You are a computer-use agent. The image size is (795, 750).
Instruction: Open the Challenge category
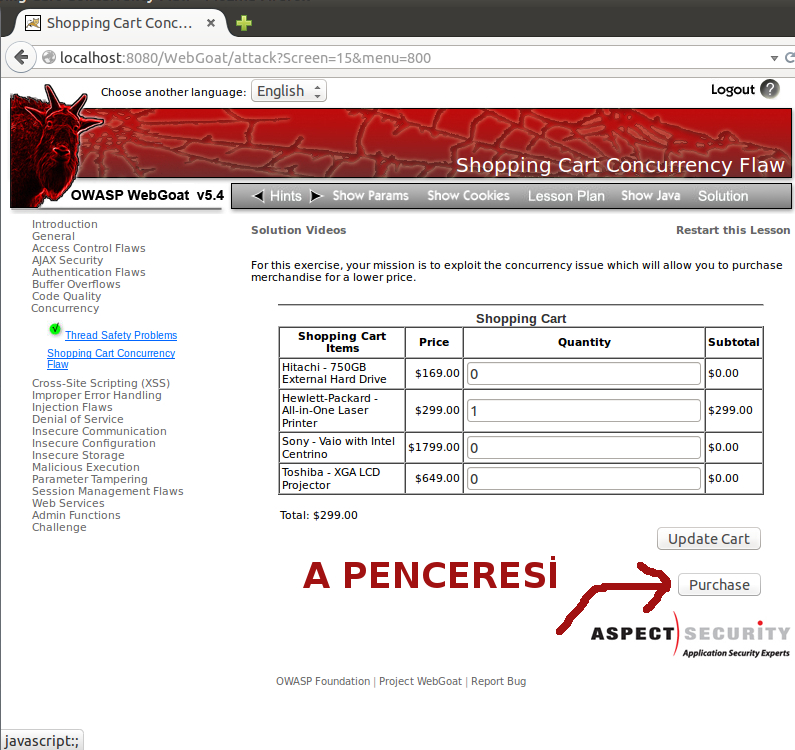pyautogui.click(x=59, y=527)
